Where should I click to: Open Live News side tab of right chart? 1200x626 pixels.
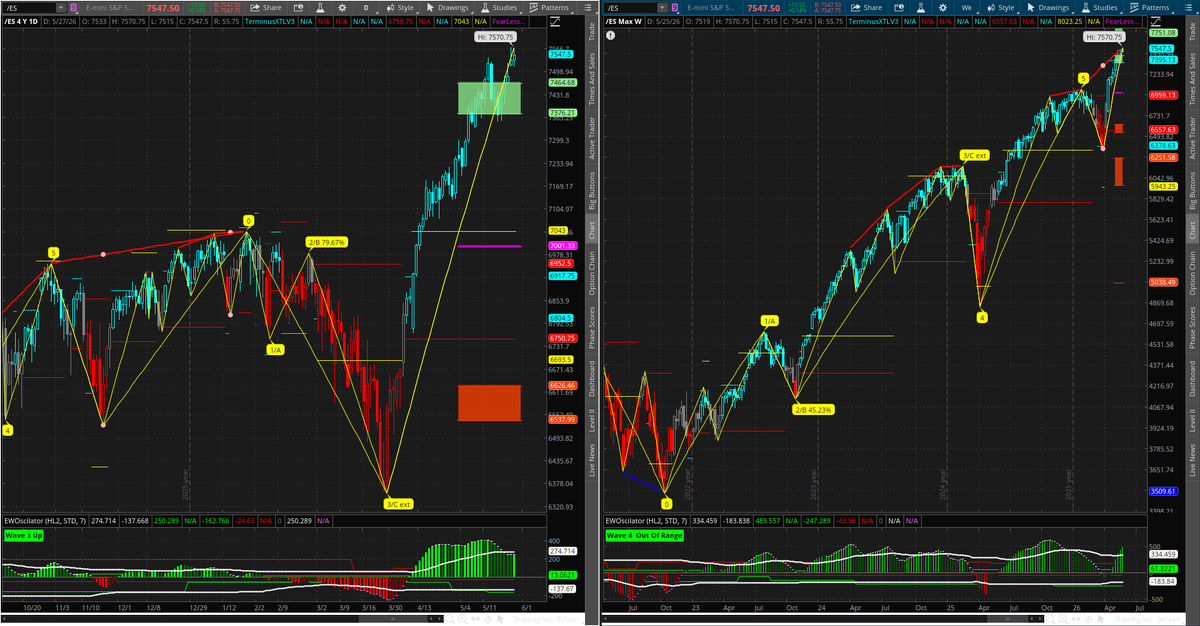[x=1192, y=461]
